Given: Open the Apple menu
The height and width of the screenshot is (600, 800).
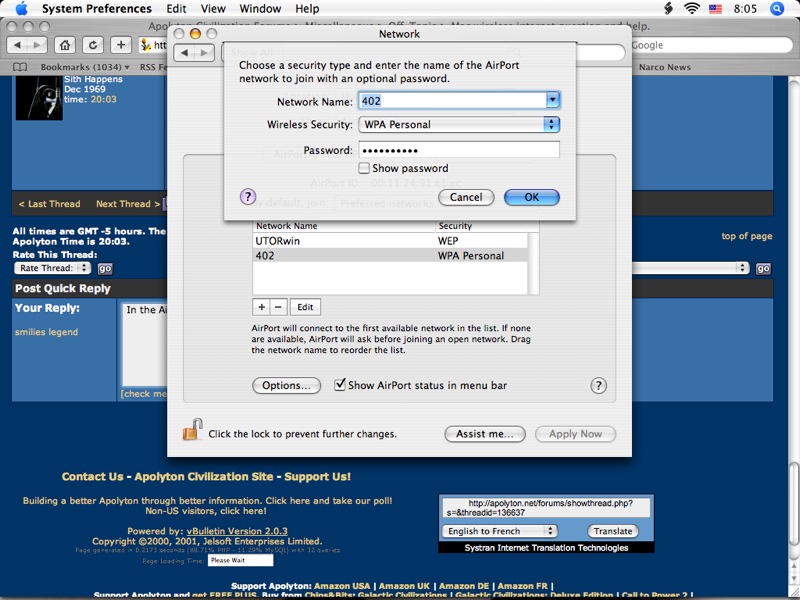Looking at the screenshot, I should [x=21, y=9].
